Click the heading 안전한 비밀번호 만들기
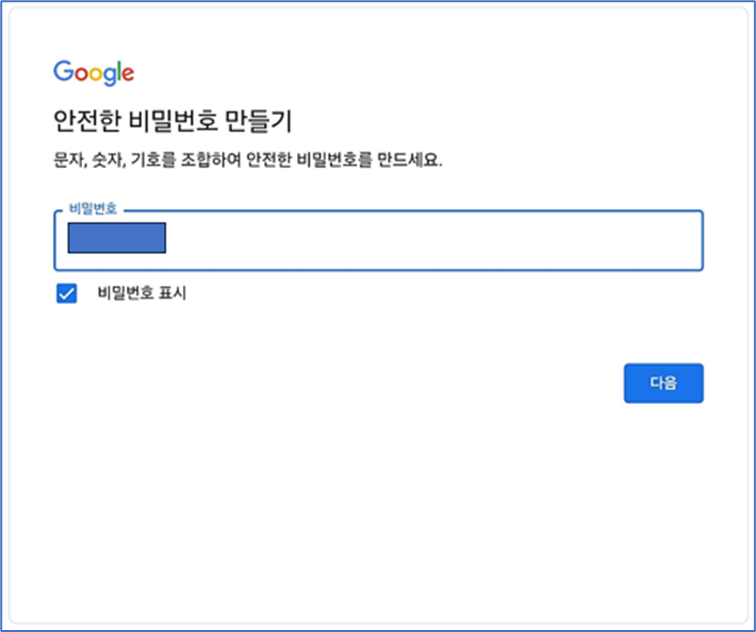The width and height of the screenshot is (756, 632). click(173, 121)
